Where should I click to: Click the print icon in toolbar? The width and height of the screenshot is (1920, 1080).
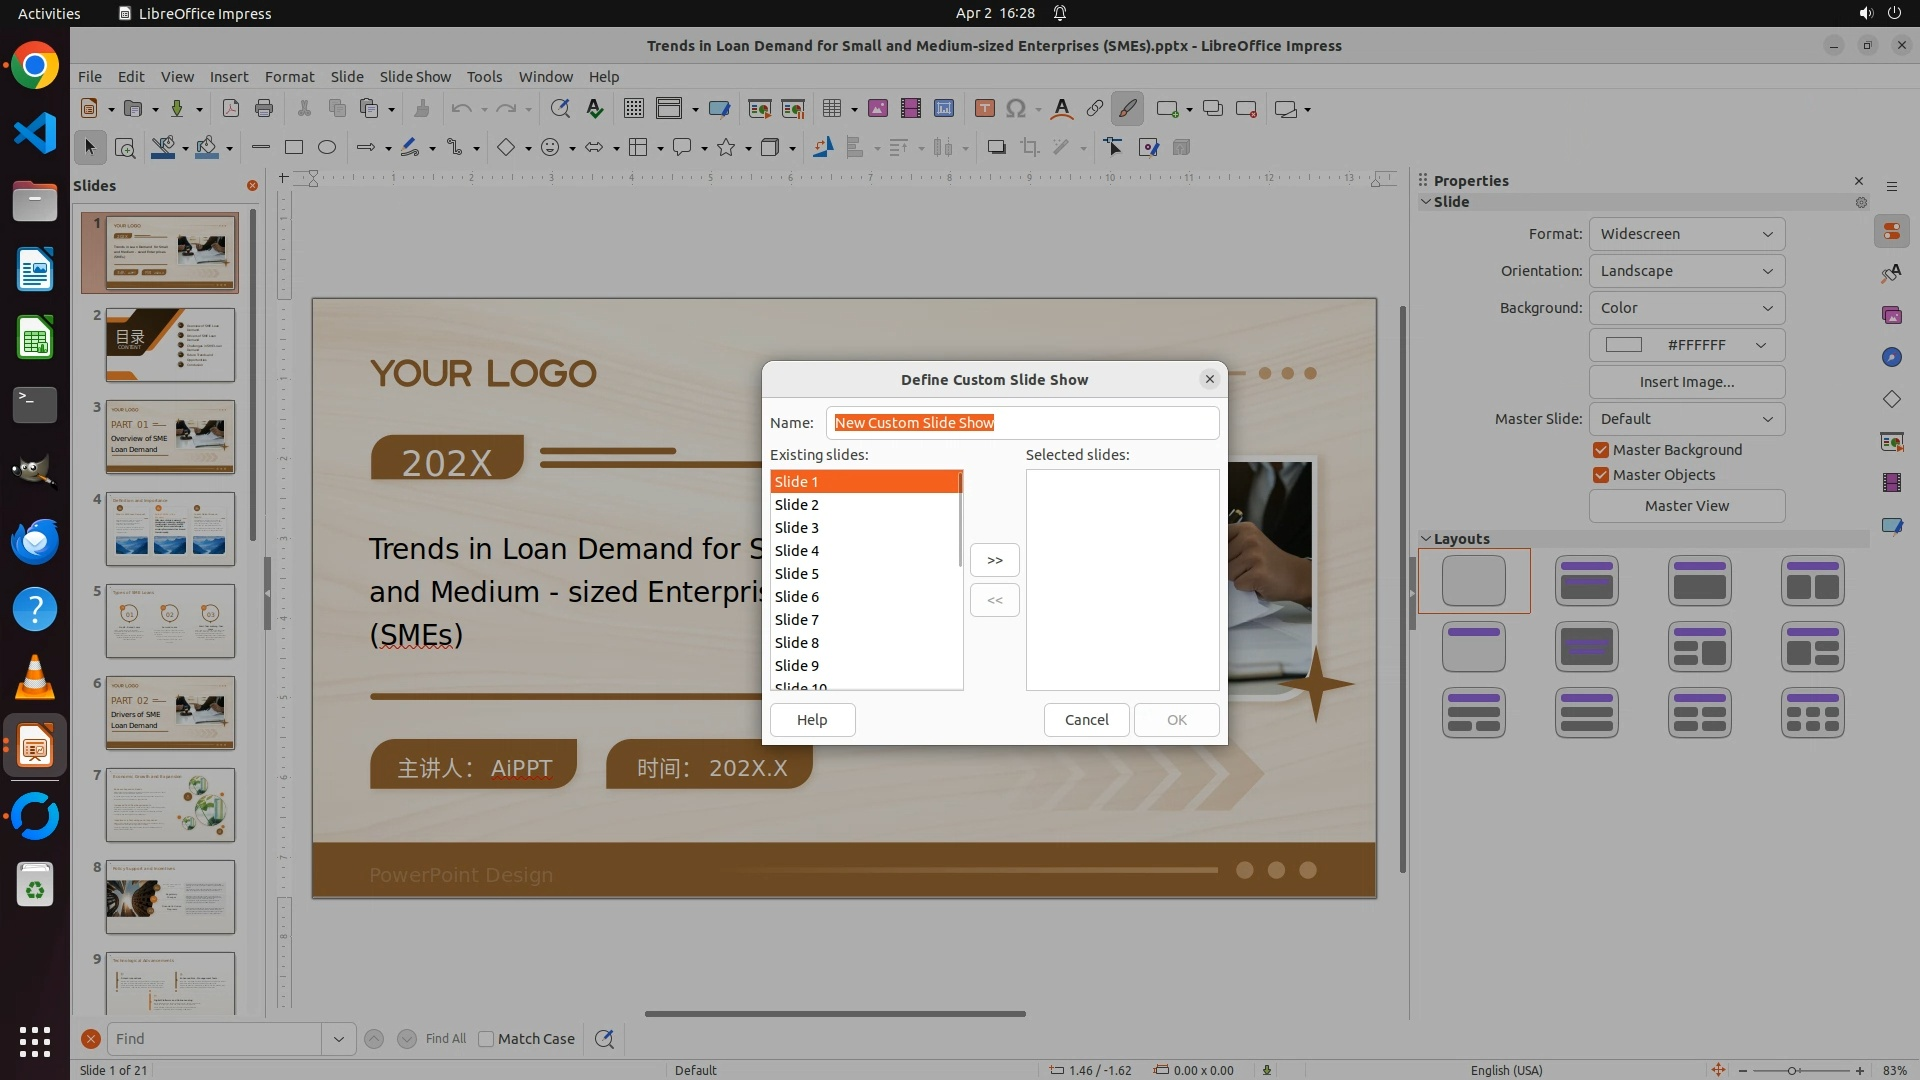[x=264, y=109]
